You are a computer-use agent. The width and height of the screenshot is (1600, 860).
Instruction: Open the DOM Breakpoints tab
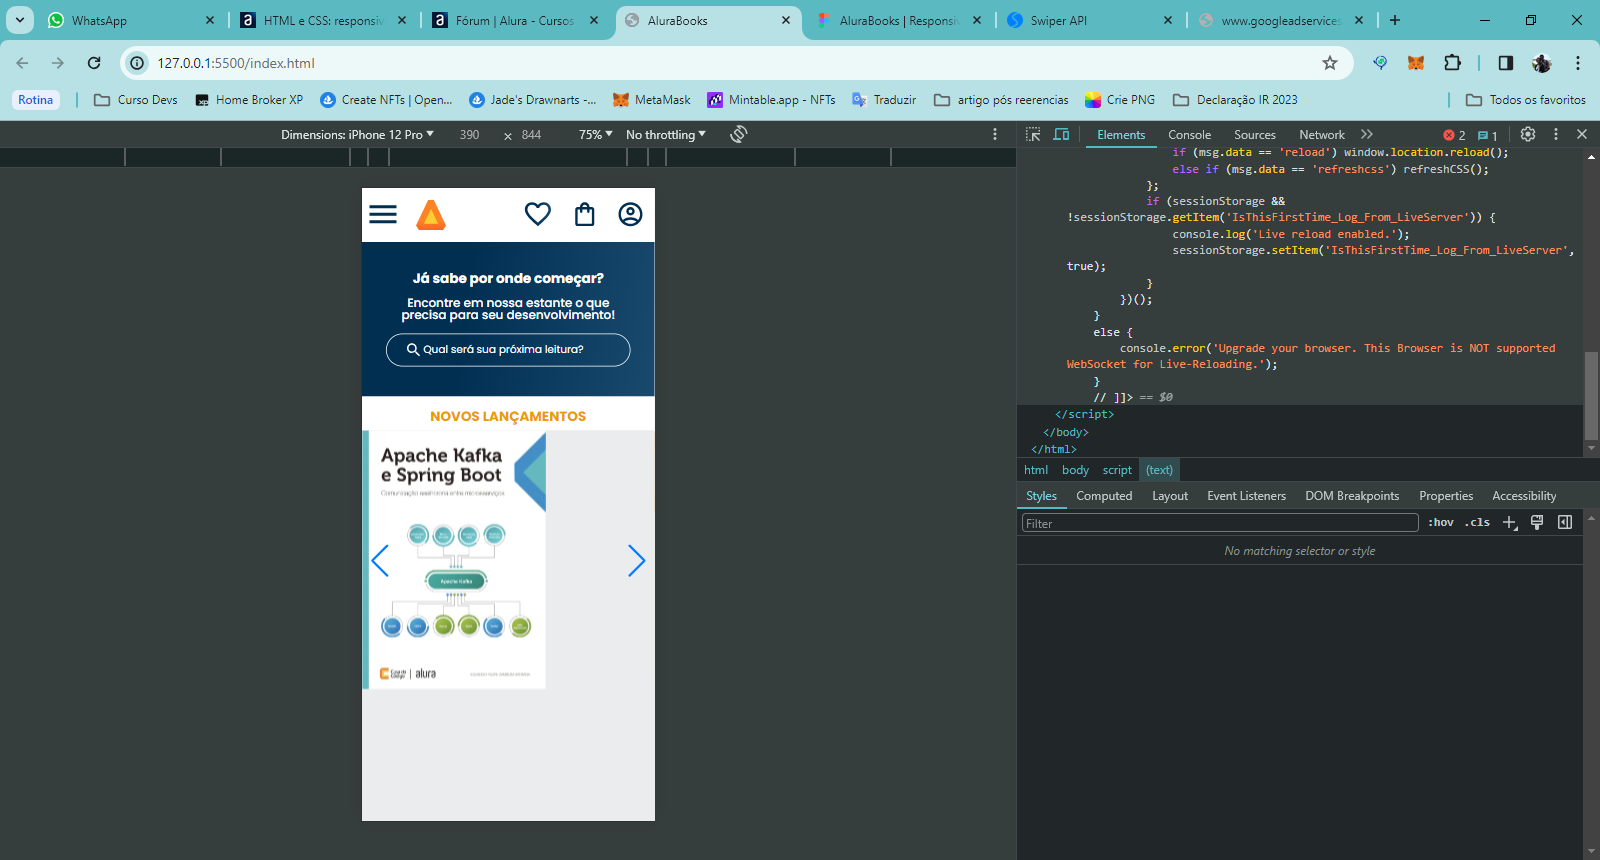[x=1352, y=496]
